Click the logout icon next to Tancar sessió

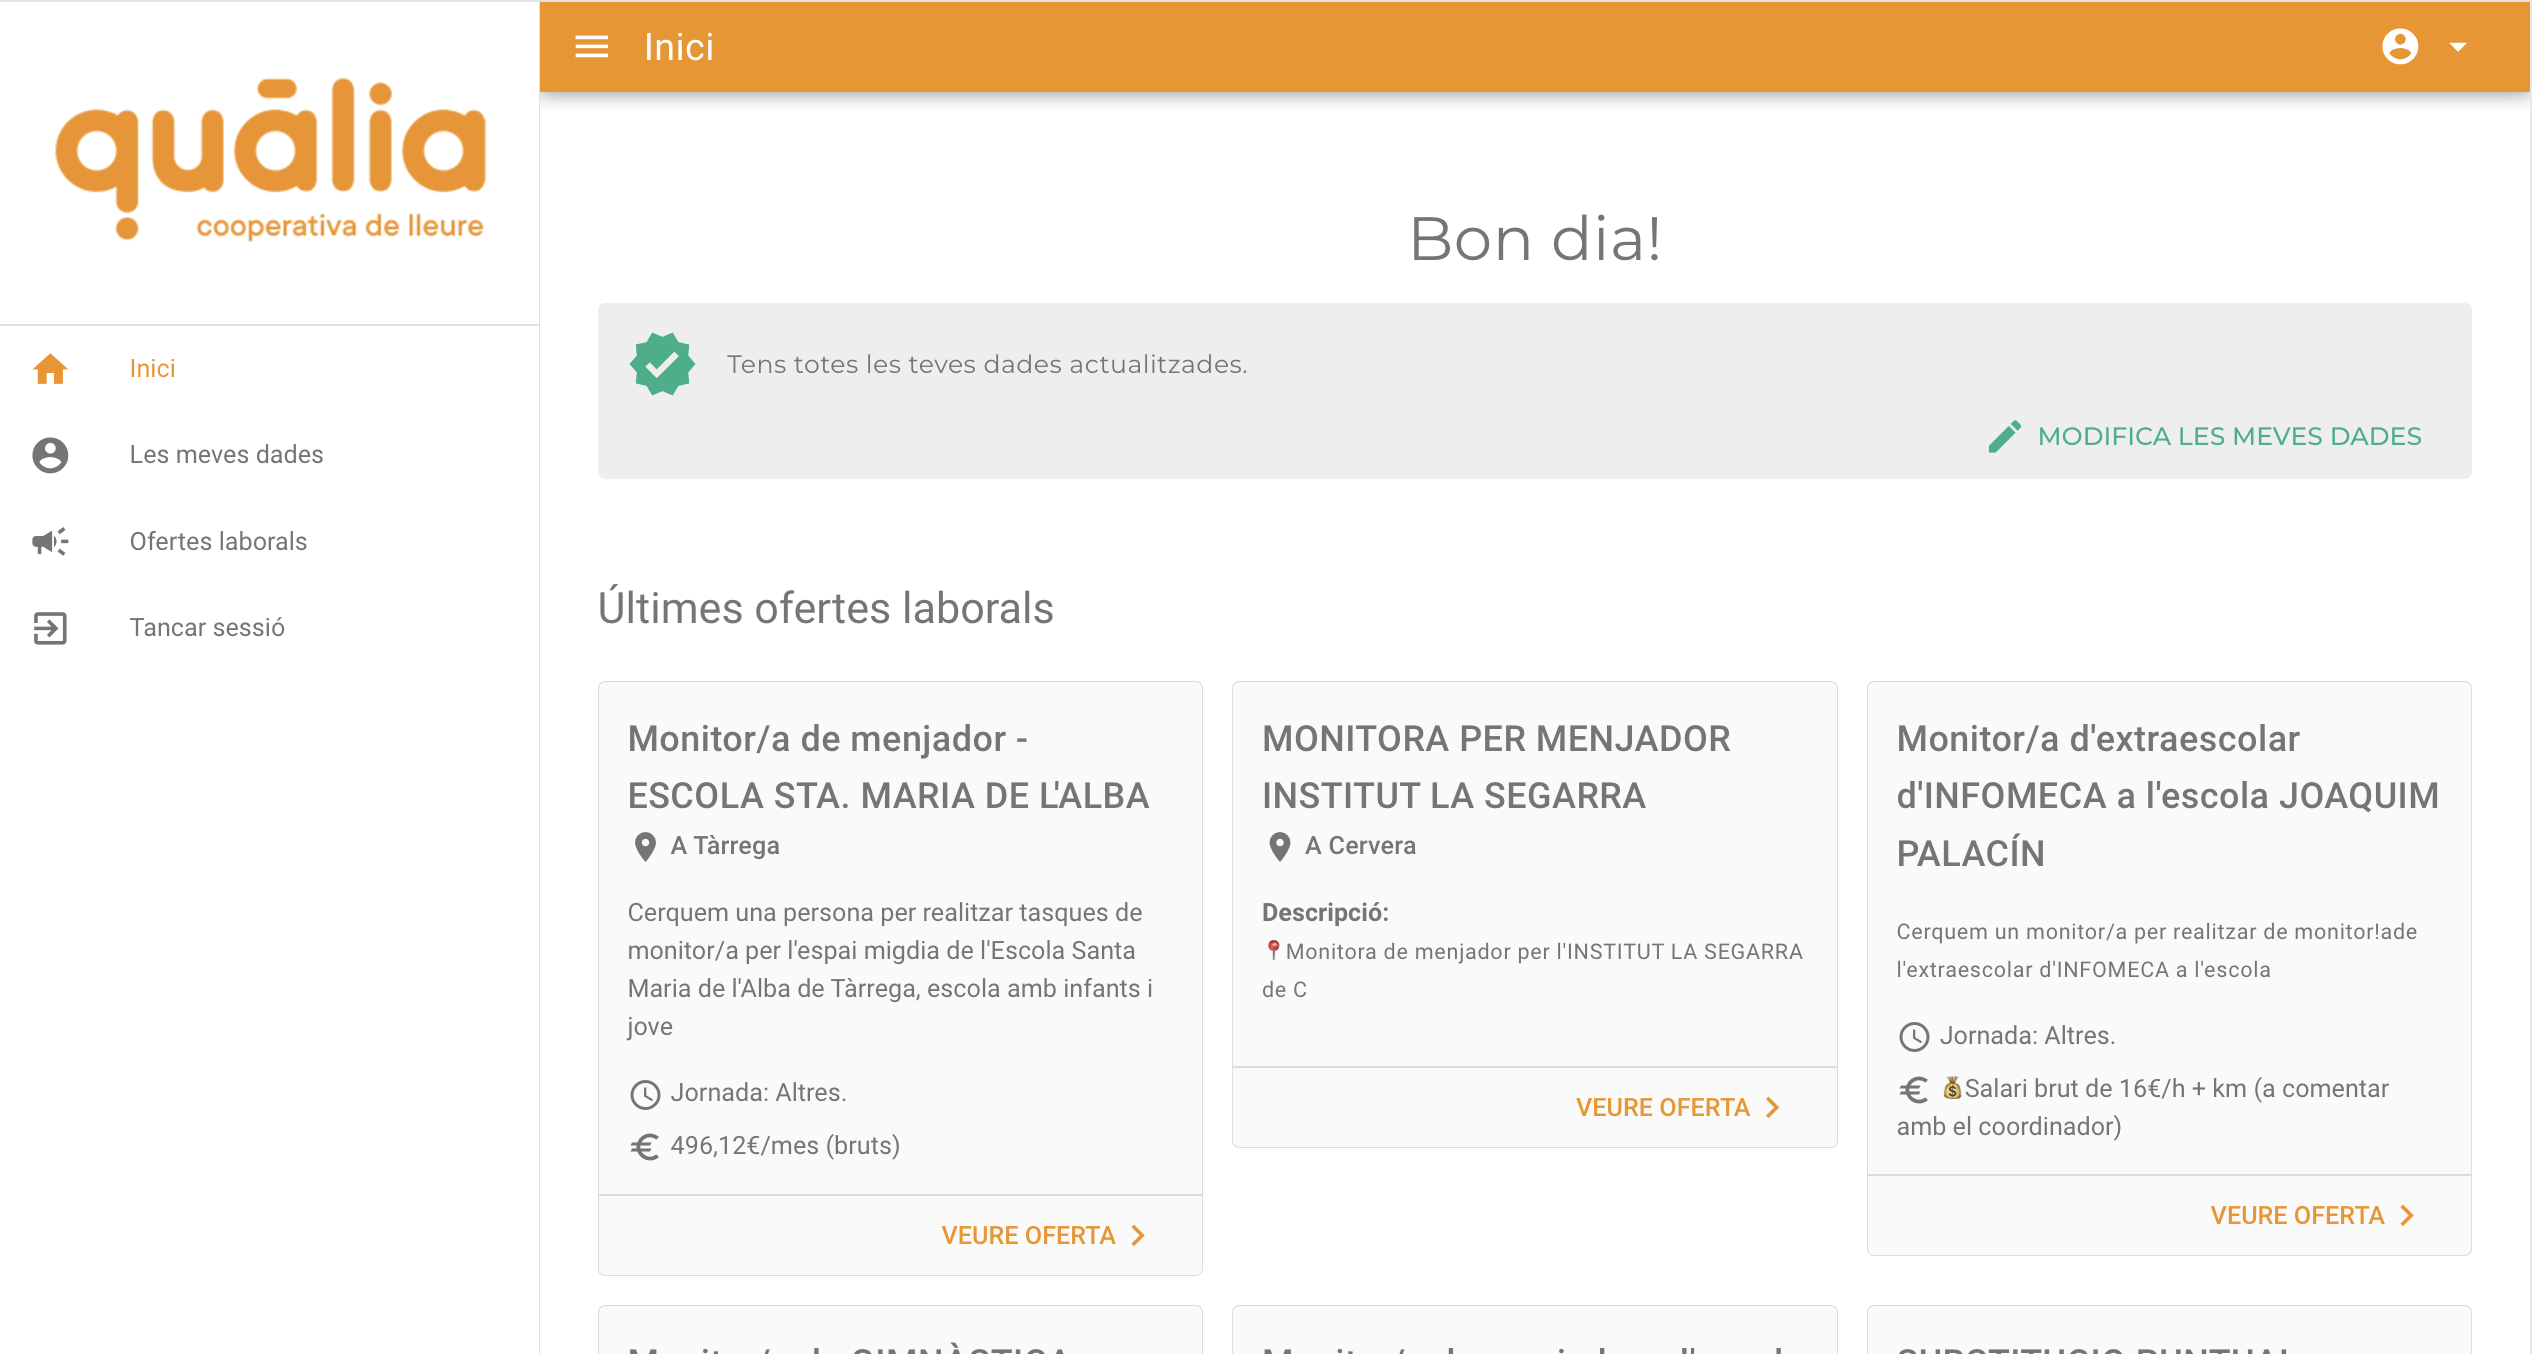[x=50, y=628]
